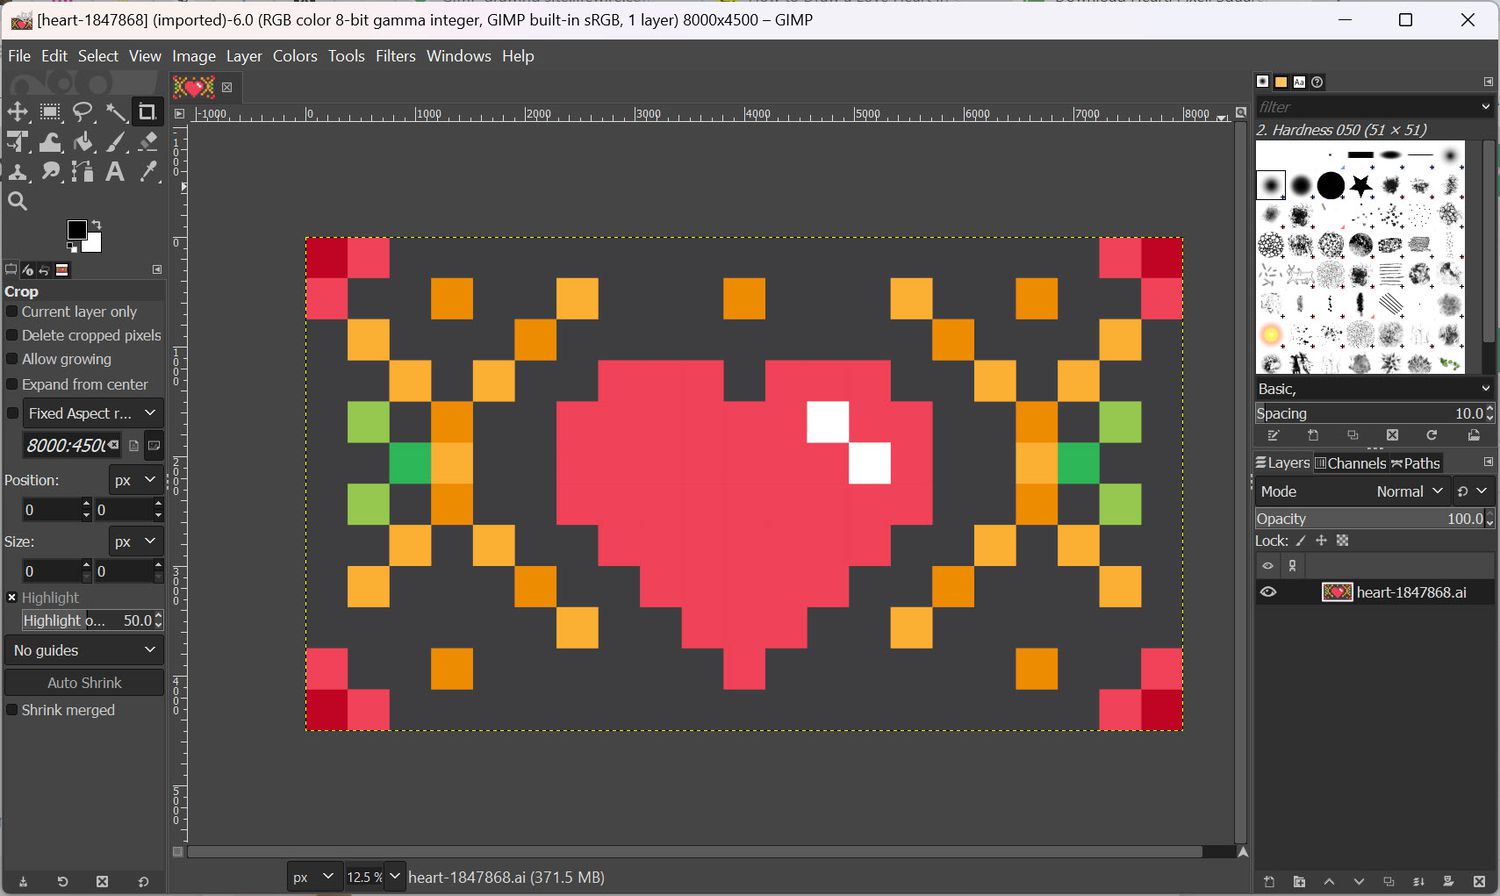Select the Unified Transform tool
This screenshot has width=1500, height=896.
(18, 142)
